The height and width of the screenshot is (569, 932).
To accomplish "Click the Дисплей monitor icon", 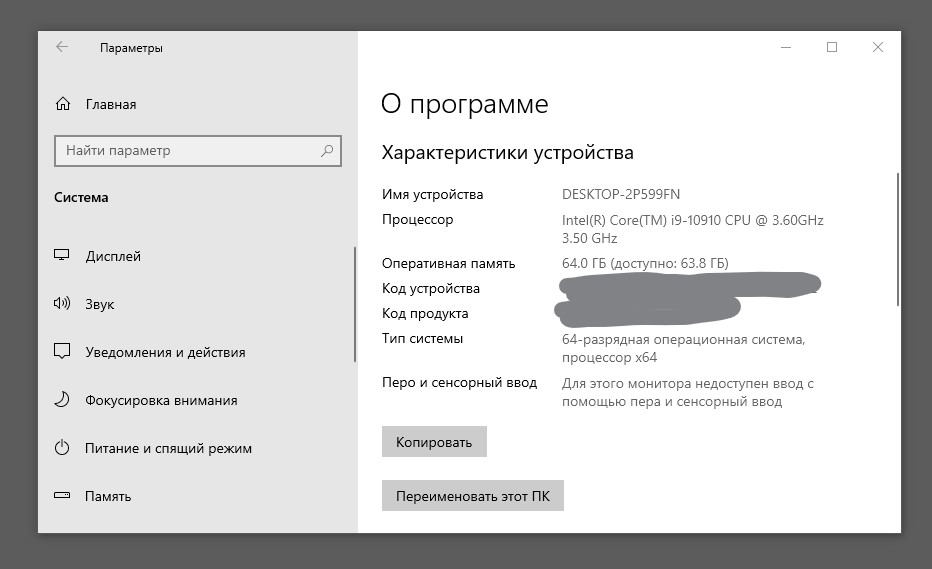I will point(62,256).
